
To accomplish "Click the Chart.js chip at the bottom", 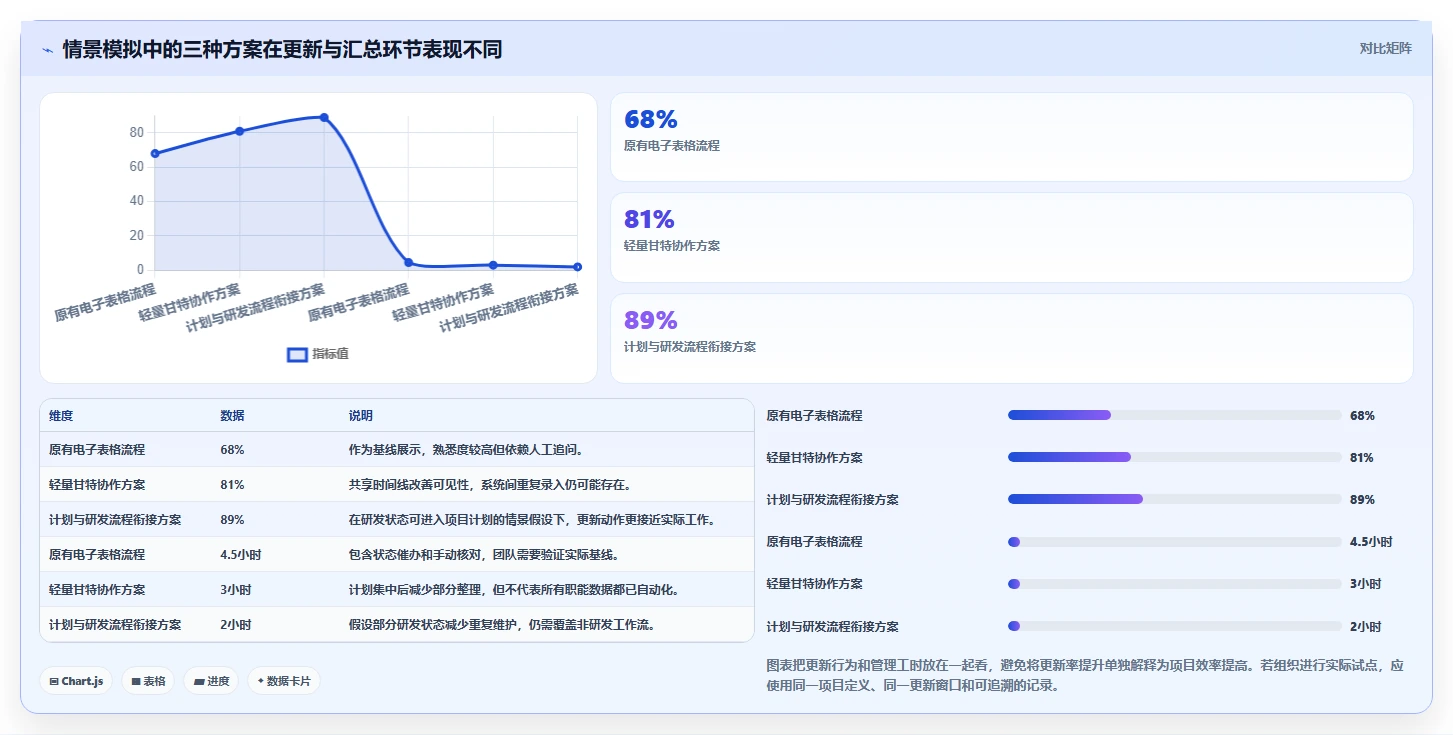I will (x=76, y=681).
